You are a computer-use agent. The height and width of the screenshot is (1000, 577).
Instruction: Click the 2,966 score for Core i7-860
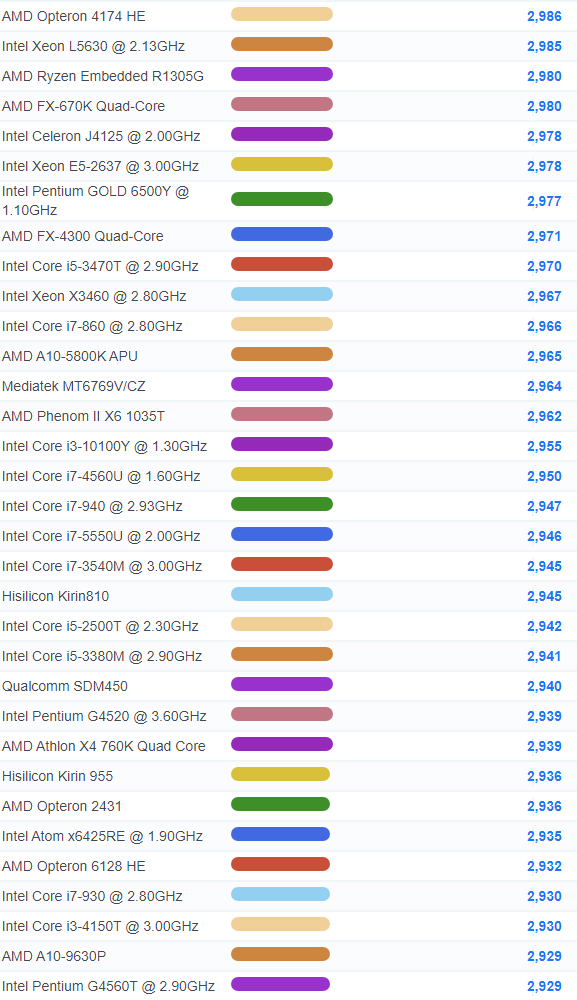pyautogui.click(x=544, y=326)
